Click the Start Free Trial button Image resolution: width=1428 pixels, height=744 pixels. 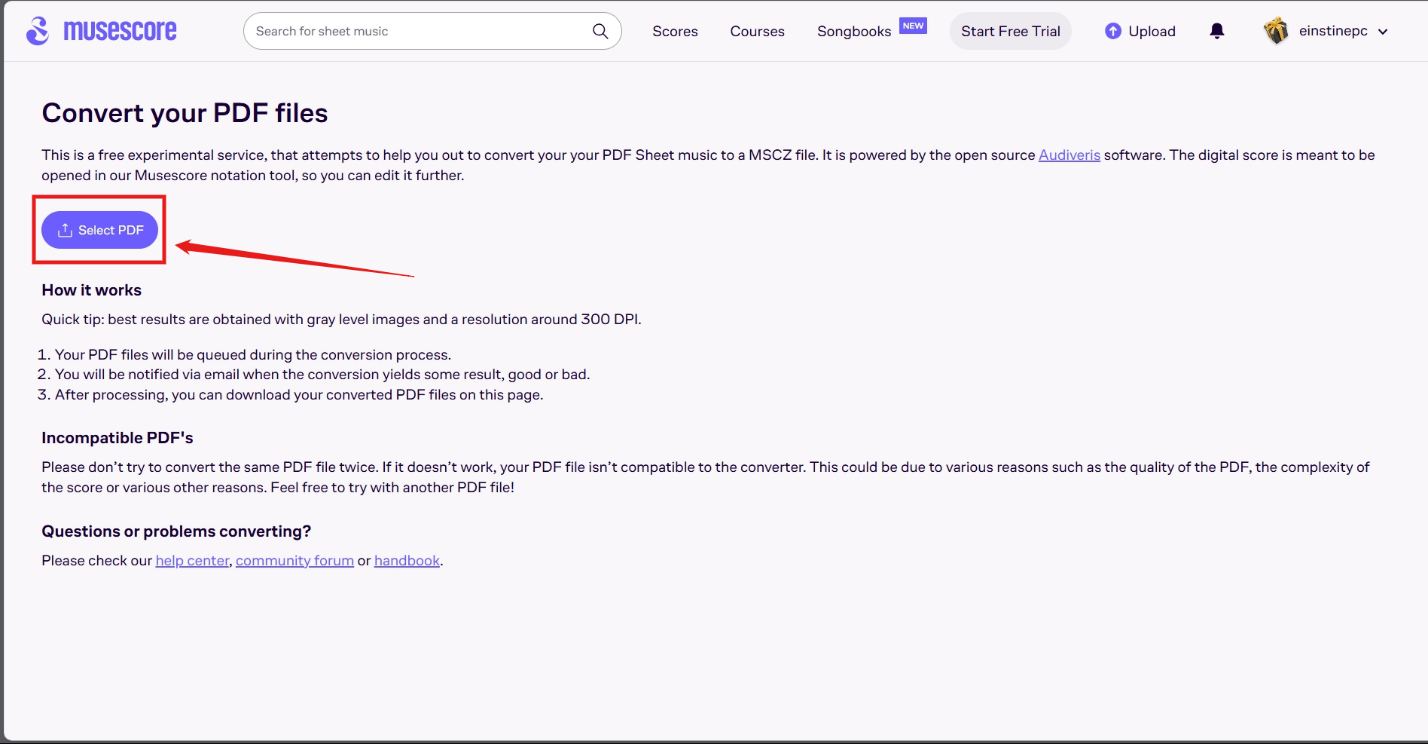tap(1010, 31)
